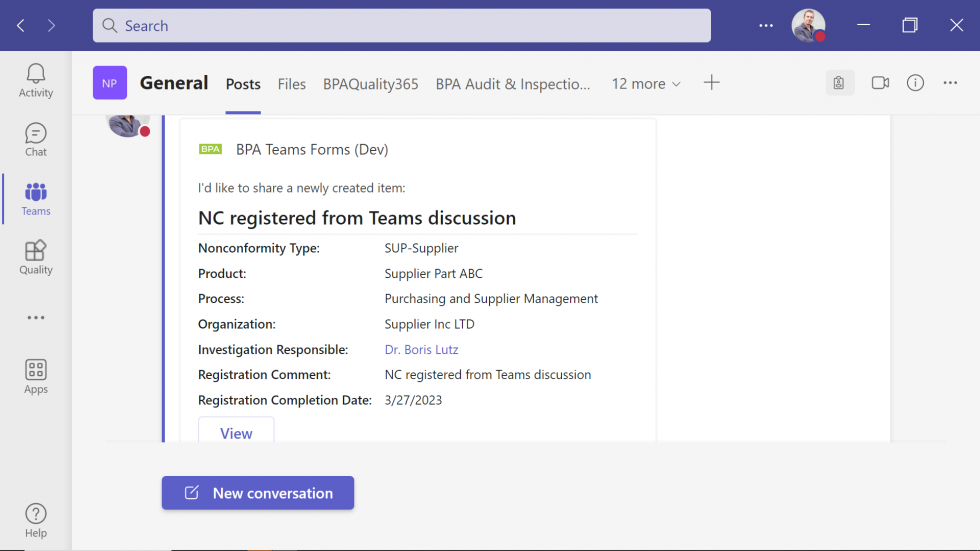Switch to the Files tab
This screenshot has width=980, height=551.
coord(292,84)
